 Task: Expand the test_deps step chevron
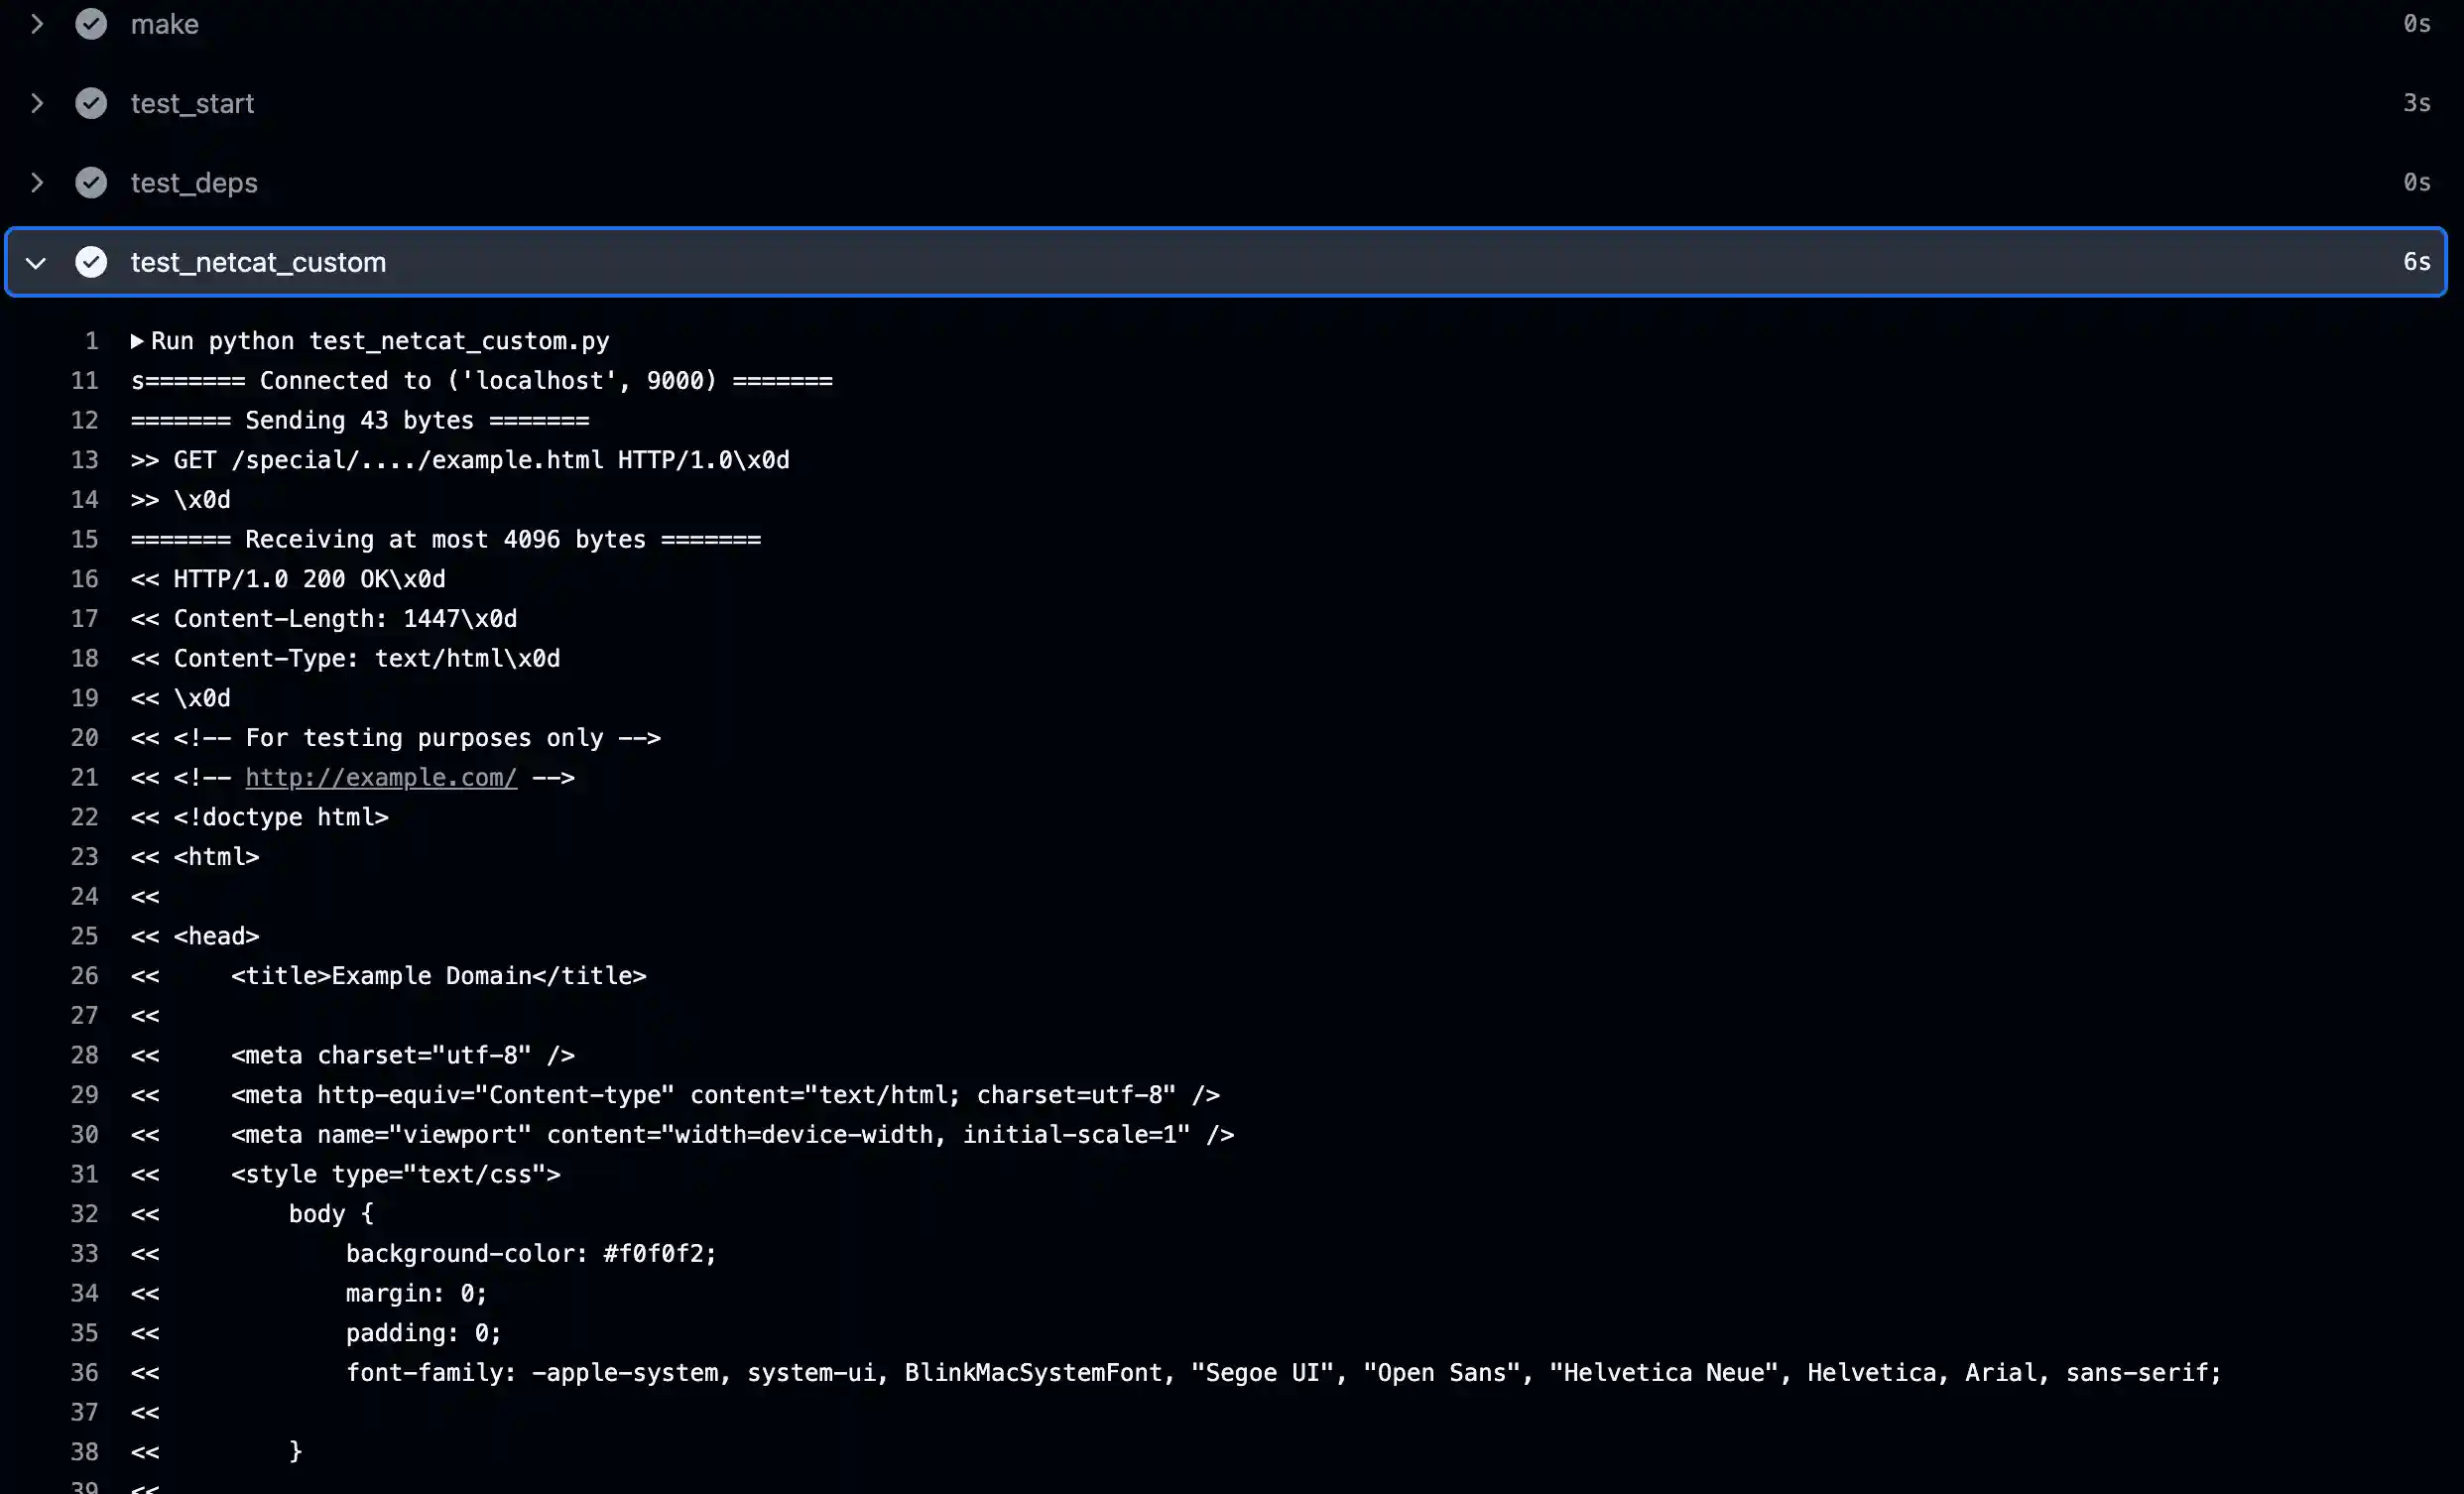[x=37, y=183]
